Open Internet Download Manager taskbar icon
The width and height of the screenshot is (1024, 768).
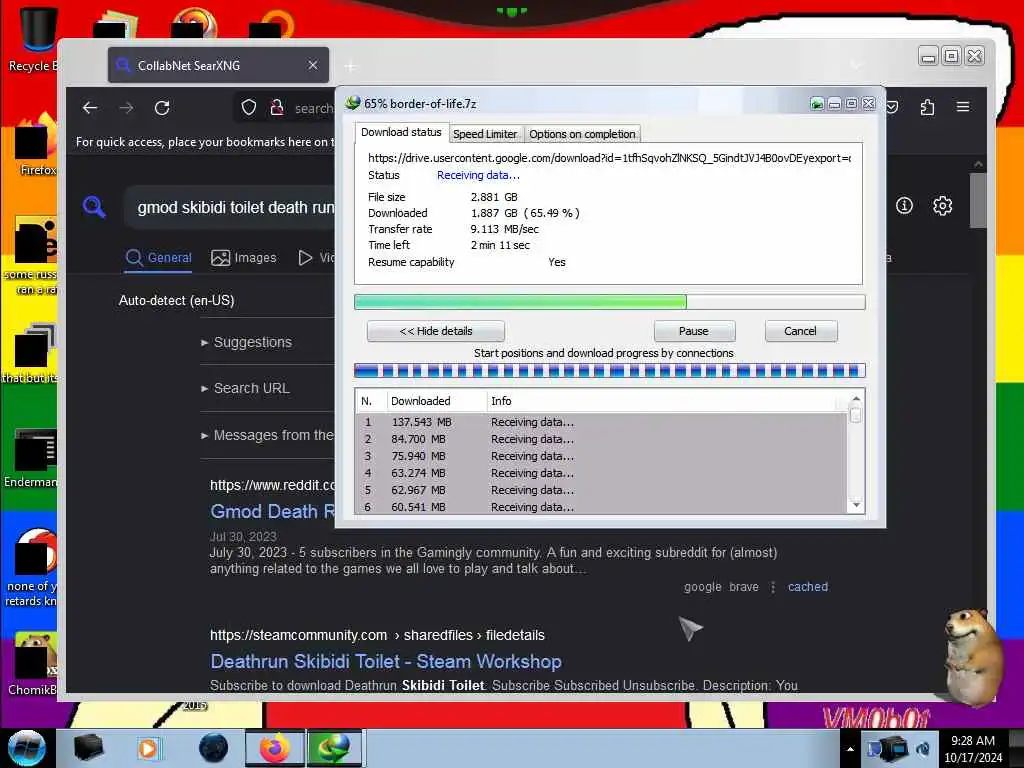(334, 748)
